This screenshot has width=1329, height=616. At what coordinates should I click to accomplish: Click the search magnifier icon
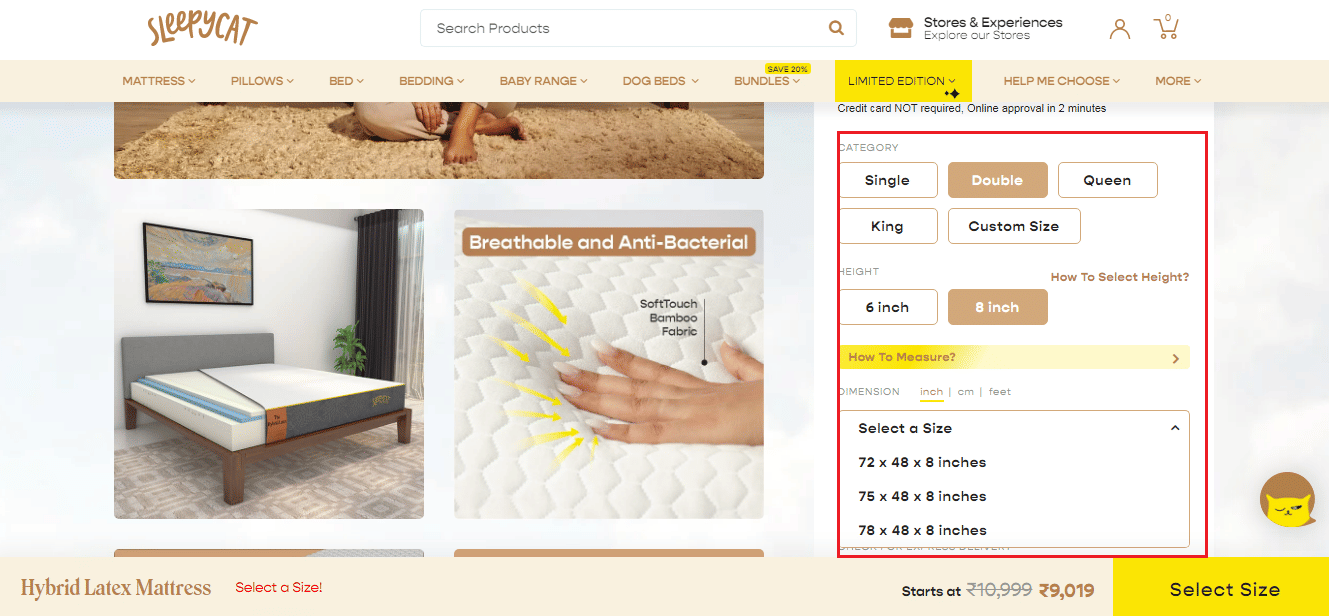(836, 28)
